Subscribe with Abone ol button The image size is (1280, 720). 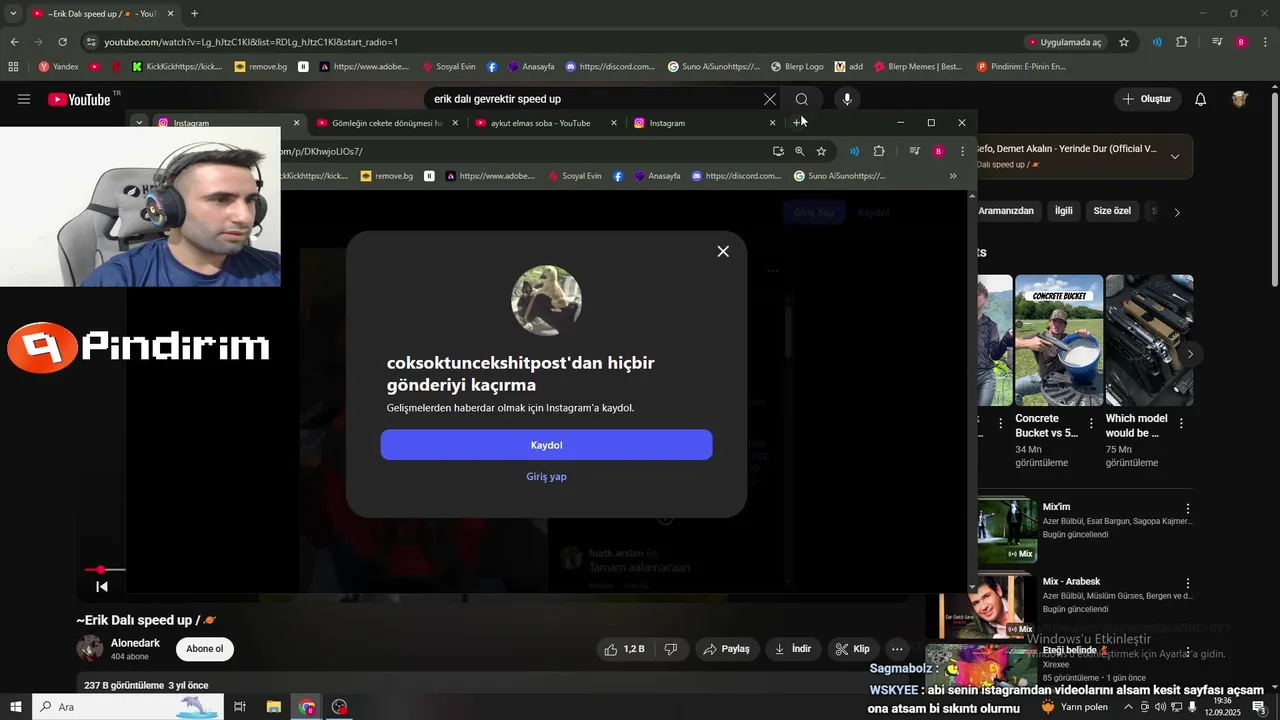point(205,649)
